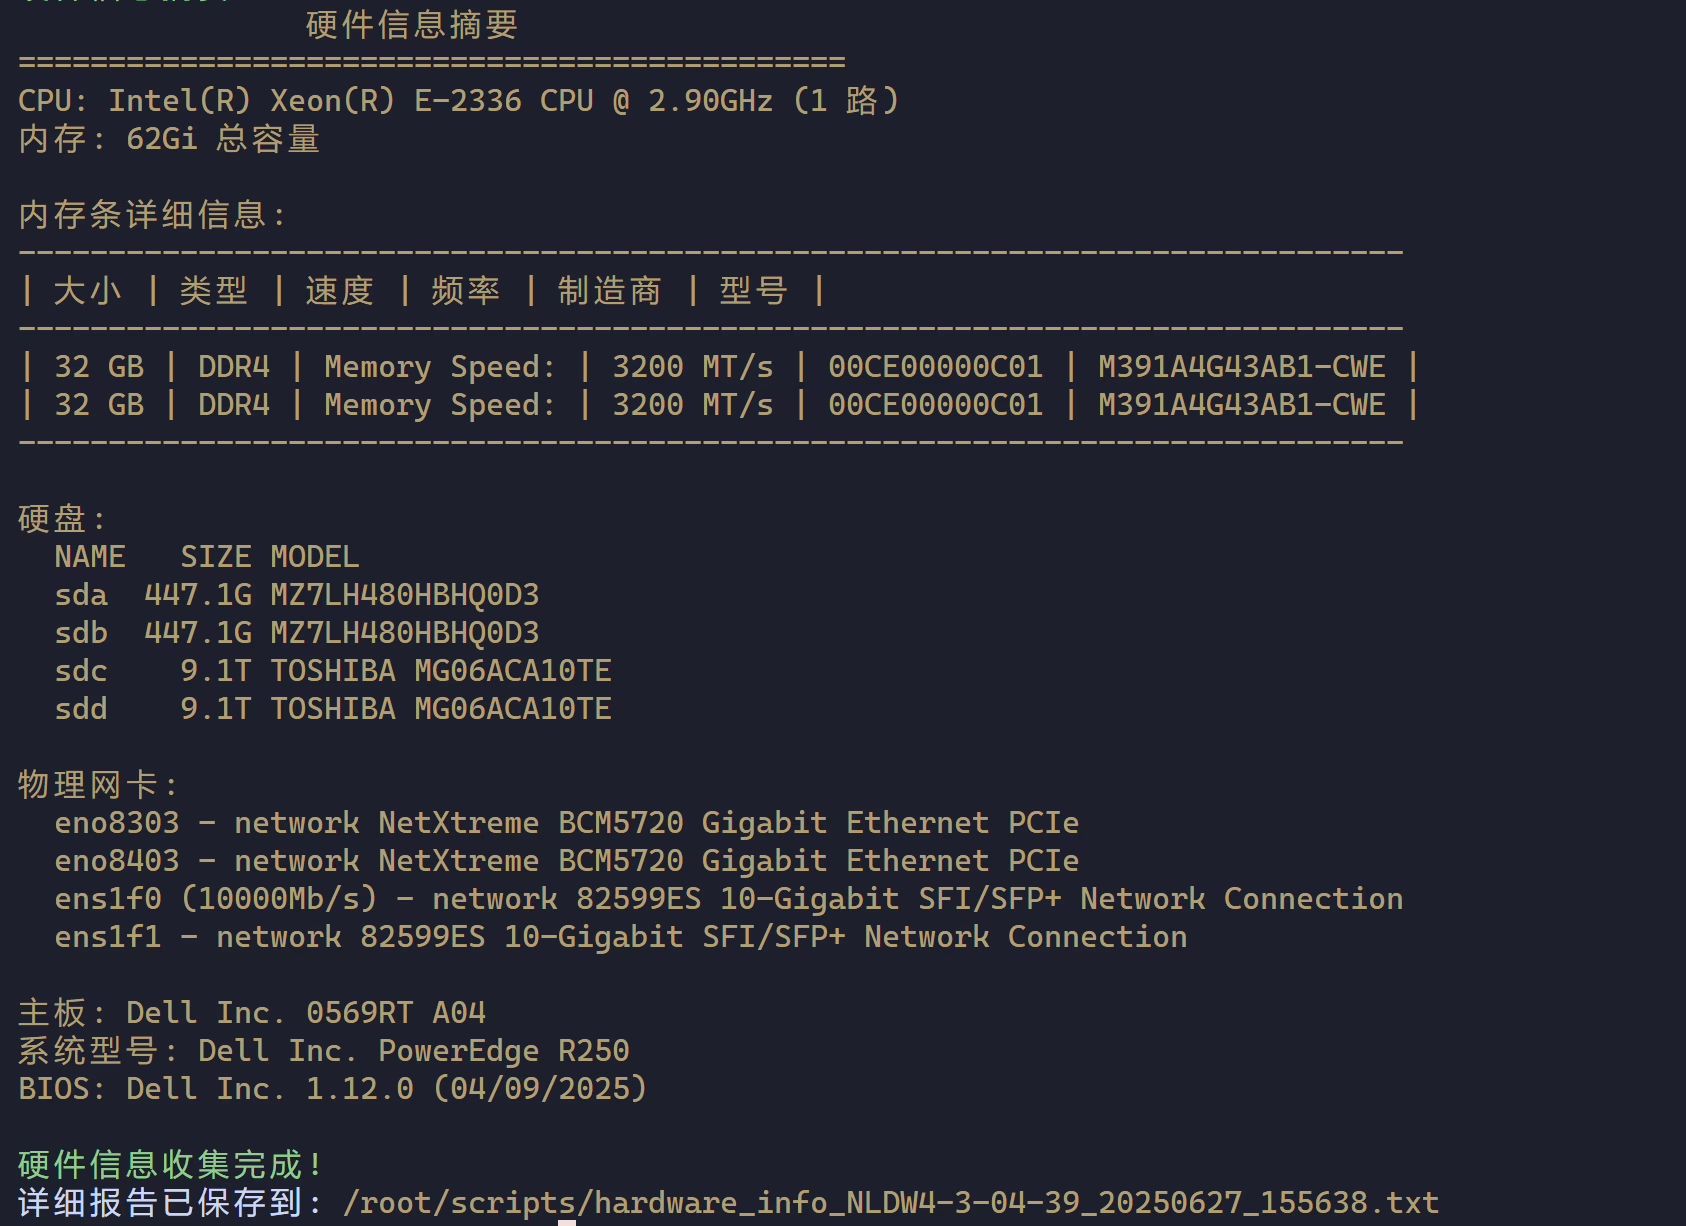Click the 型号 column header
Viewport: 1686px width, 1226px height.
753,291
